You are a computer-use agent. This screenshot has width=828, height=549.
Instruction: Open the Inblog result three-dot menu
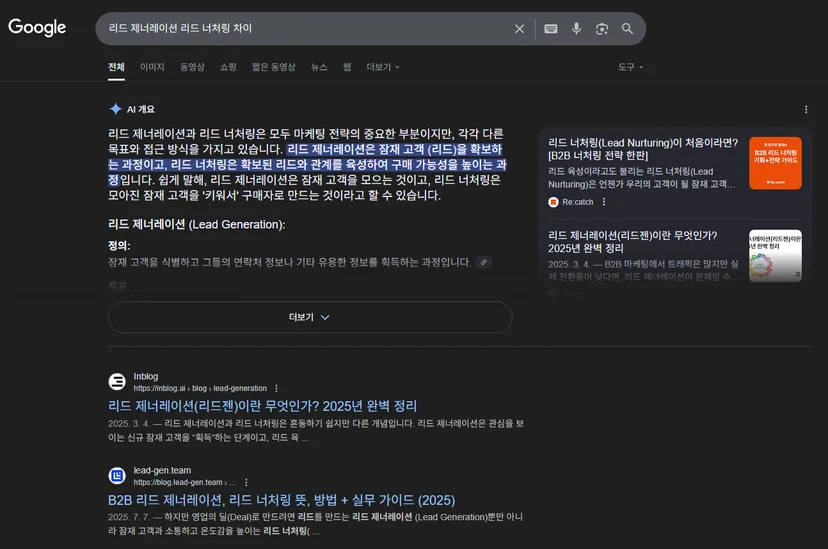276,389
